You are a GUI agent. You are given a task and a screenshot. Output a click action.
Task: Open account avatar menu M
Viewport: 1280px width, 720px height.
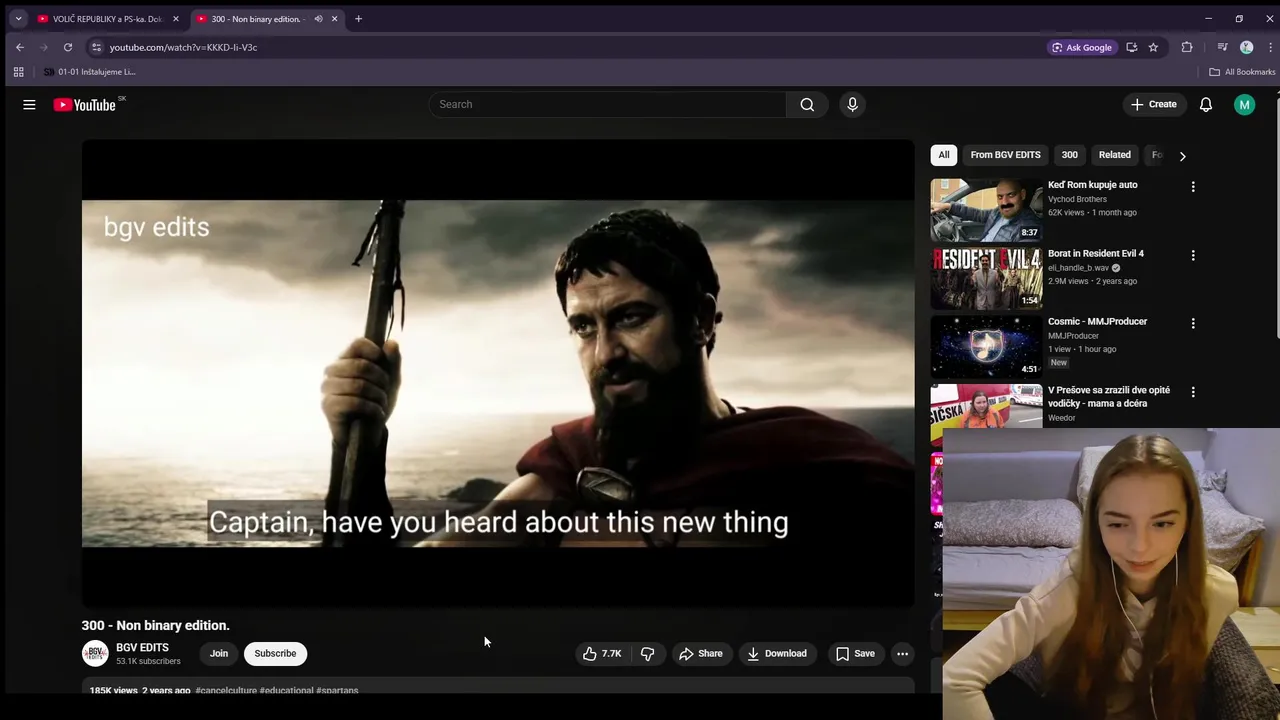[x=1244, y=104]
